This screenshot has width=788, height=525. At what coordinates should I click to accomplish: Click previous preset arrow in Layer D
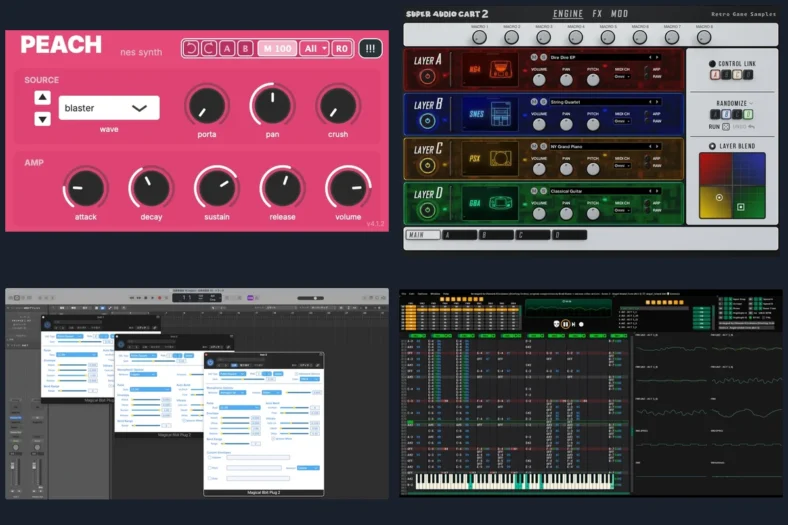coord(650,191)
